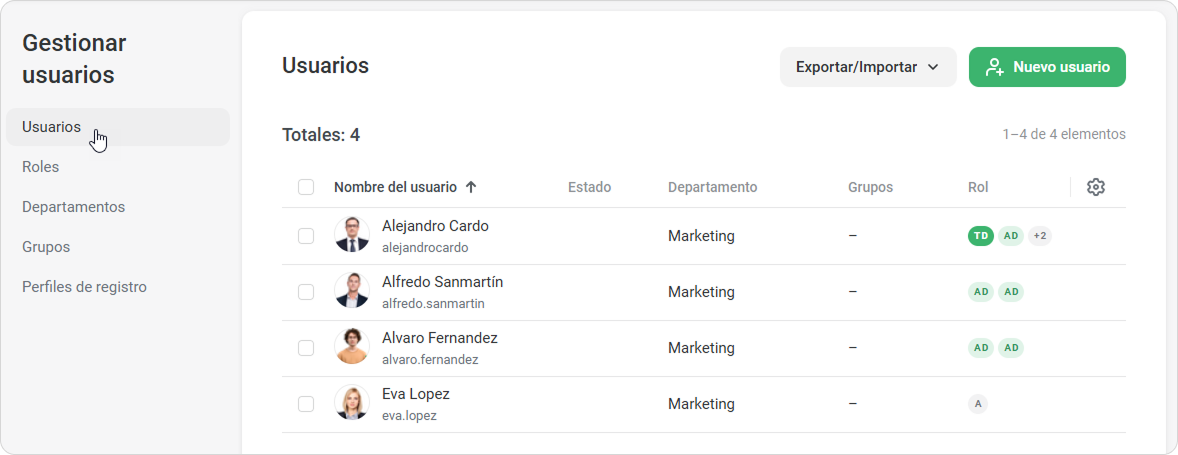Check the box for Alejandro Cardo
Image resolution: width=1178 pixels, height=455 pixels.
(306, 236)
